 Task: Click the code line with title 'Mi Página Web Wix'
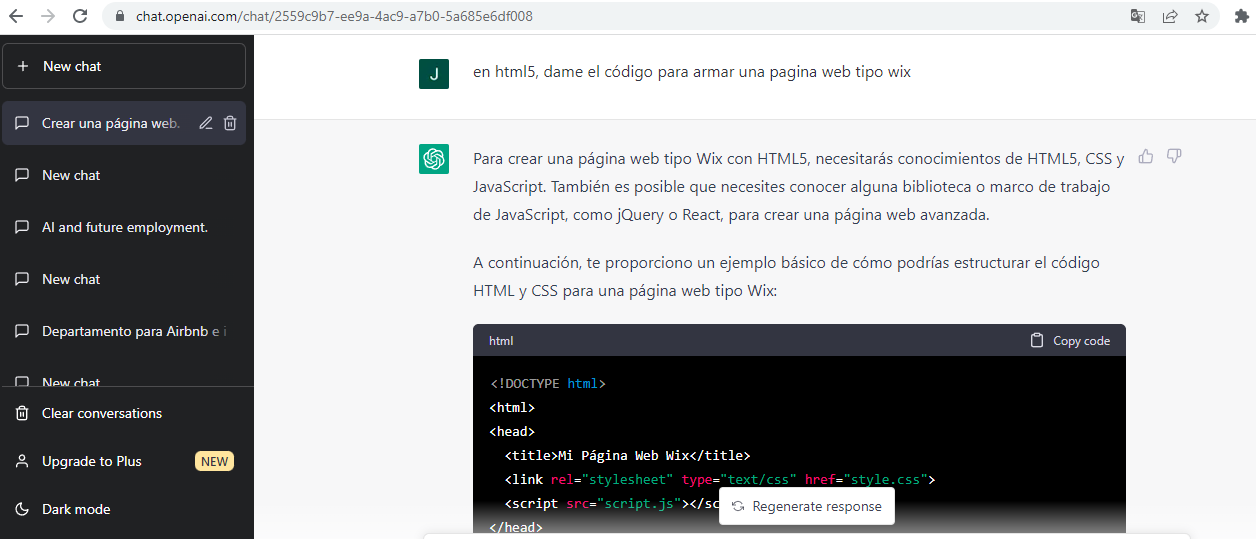[x=628, y=455]
